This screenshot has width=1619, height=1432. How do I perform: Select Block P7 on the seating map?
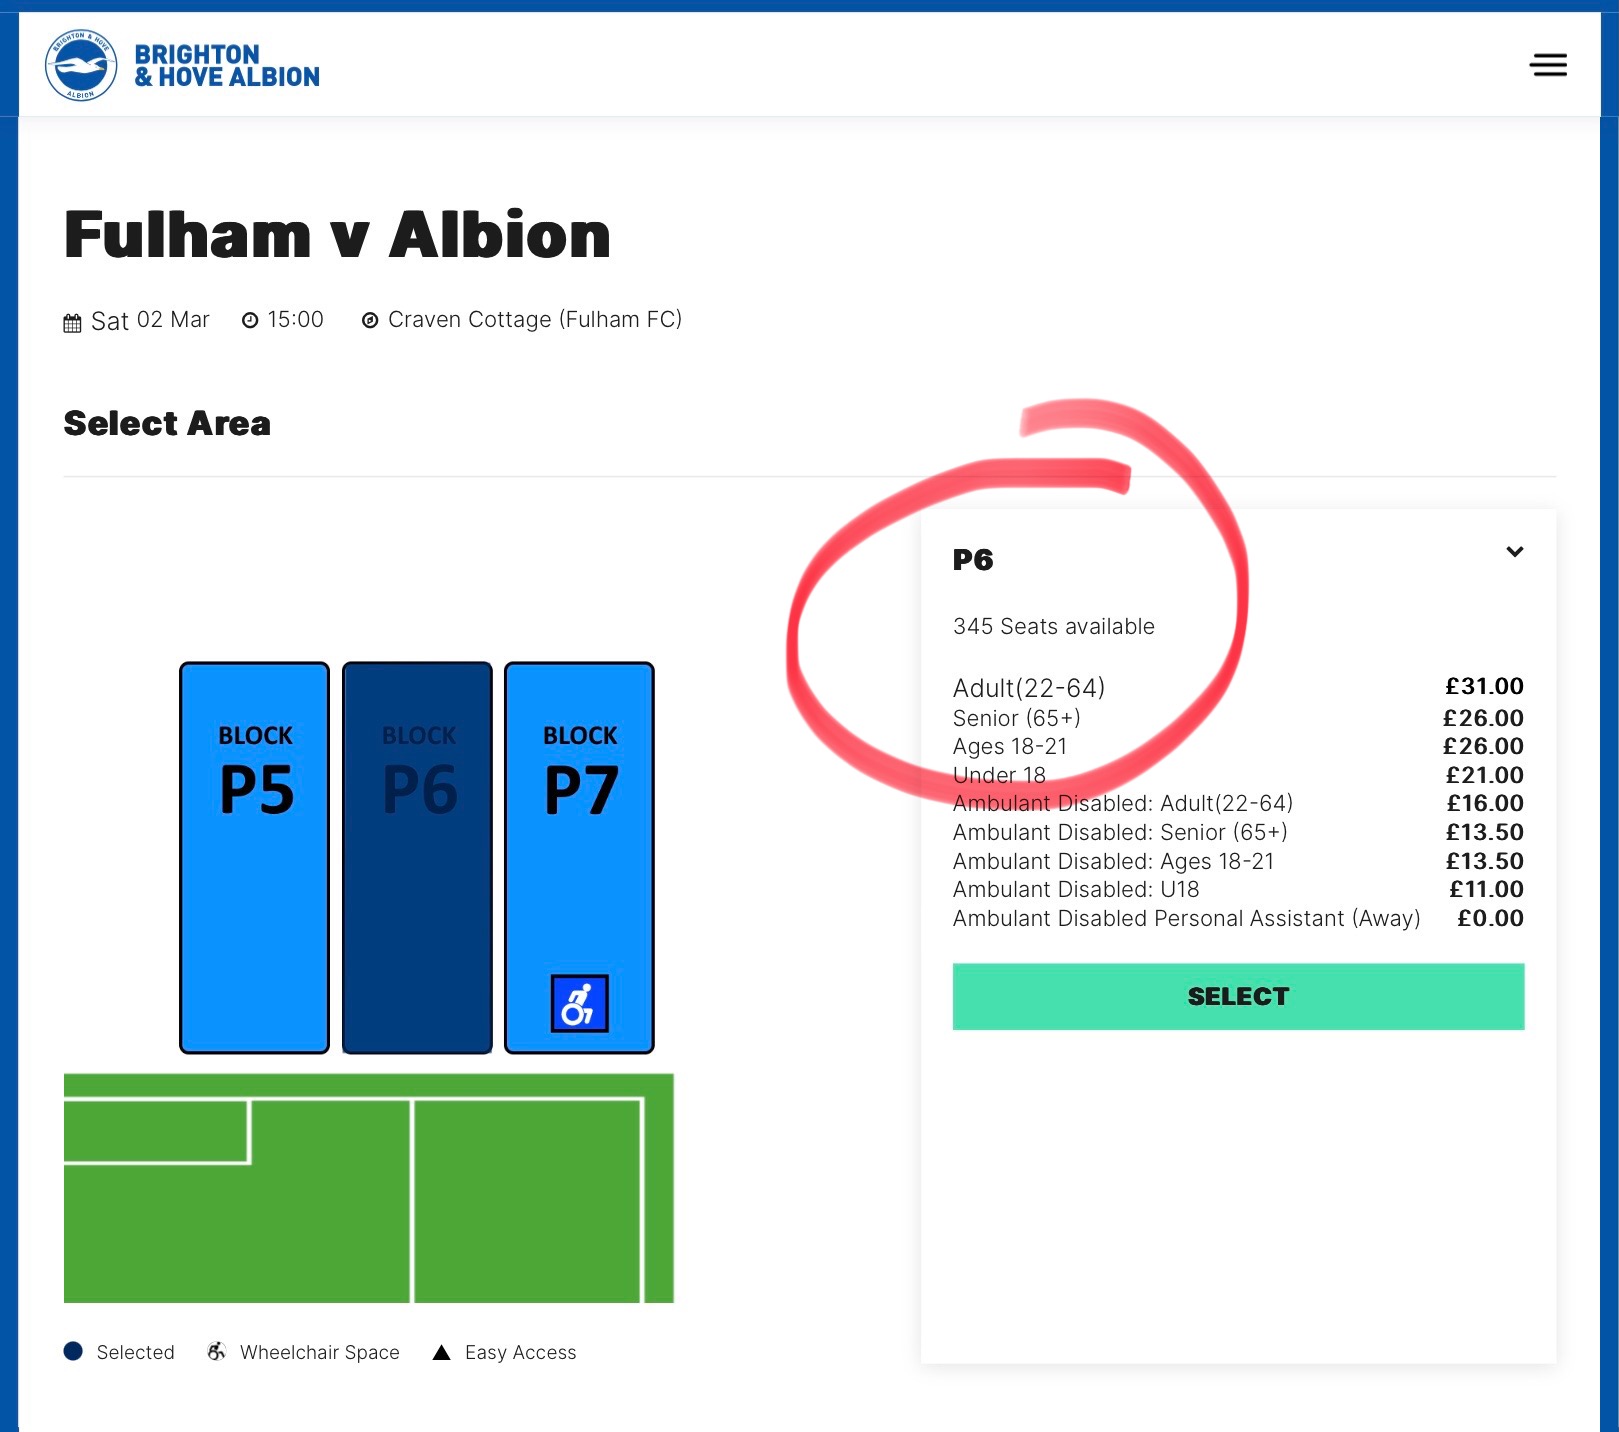[580, 858]
